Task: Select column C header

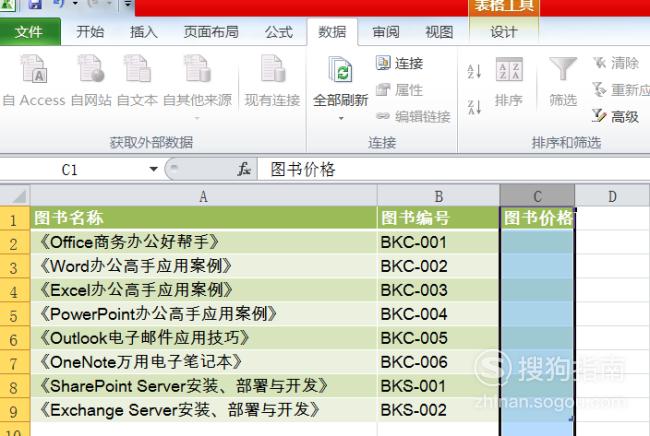Action: point(537,196)
